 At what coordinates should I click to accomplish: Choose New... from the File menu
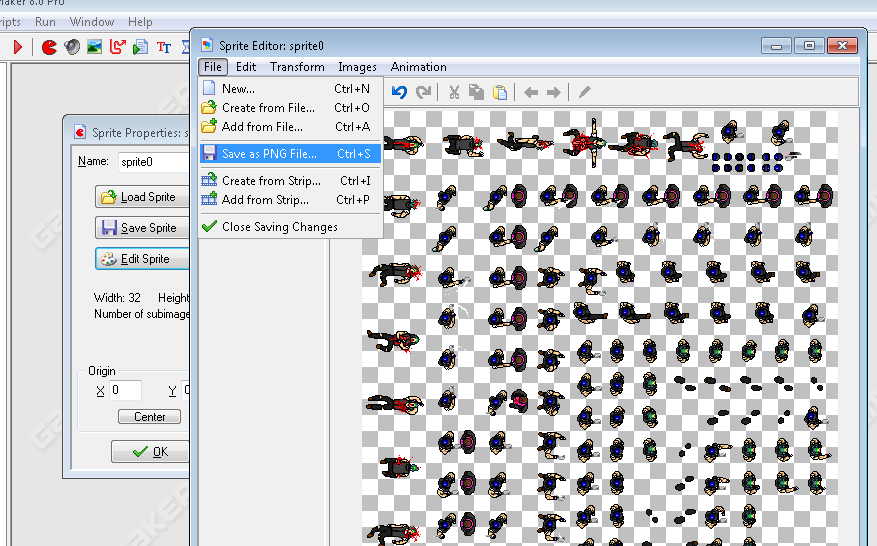click(290, 88)
